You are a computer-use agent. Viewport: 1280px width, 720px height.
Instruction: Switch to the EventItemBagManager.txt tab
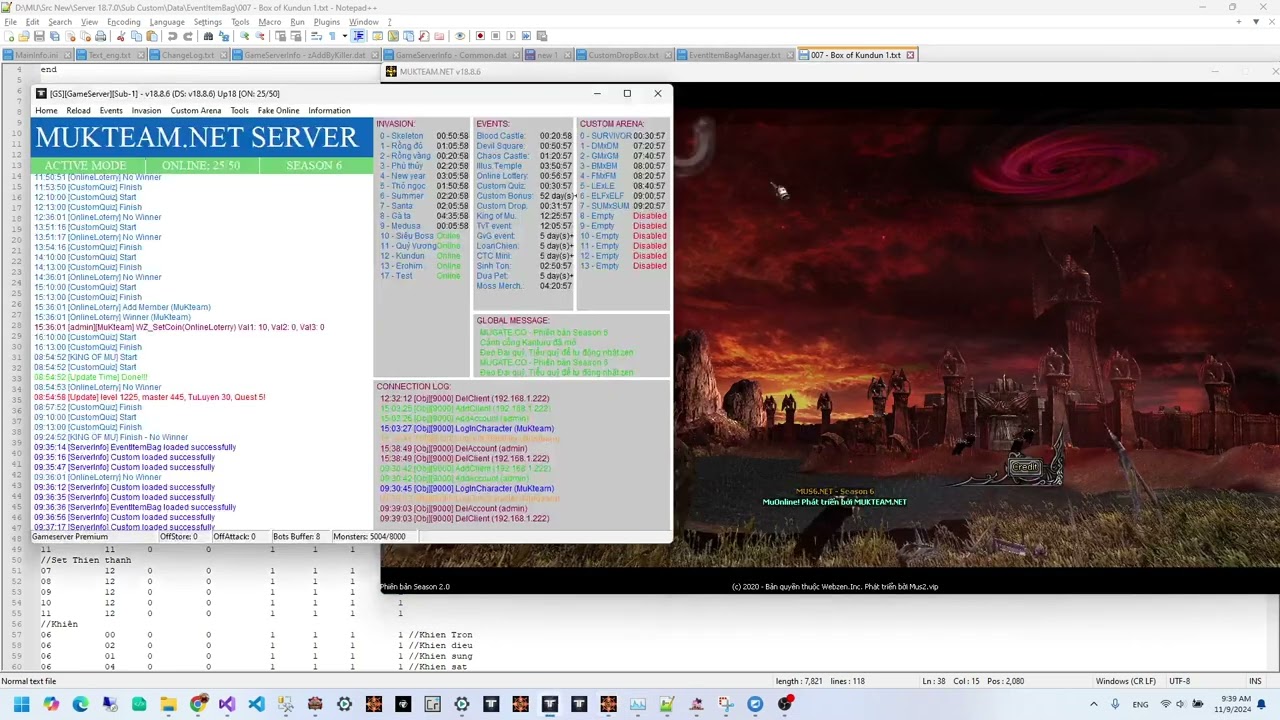[x=734, y=55]
